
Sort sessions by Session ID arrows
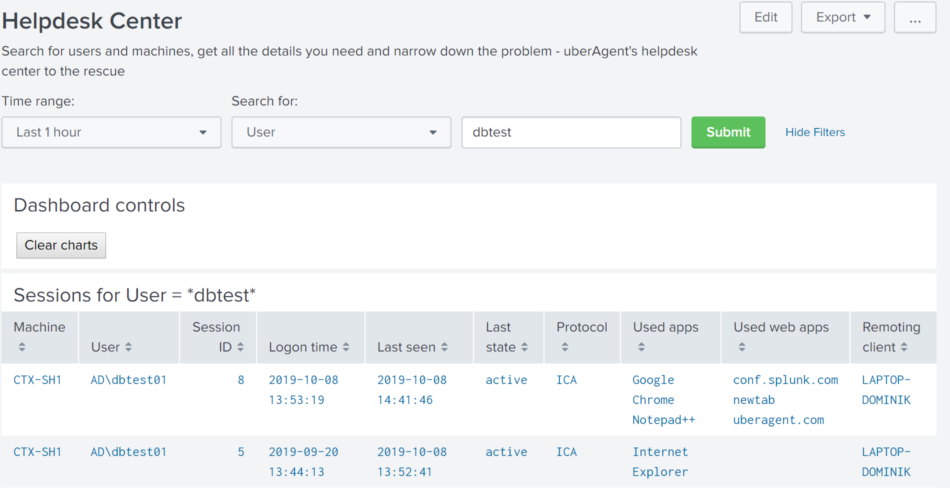[x=239, y=347]
